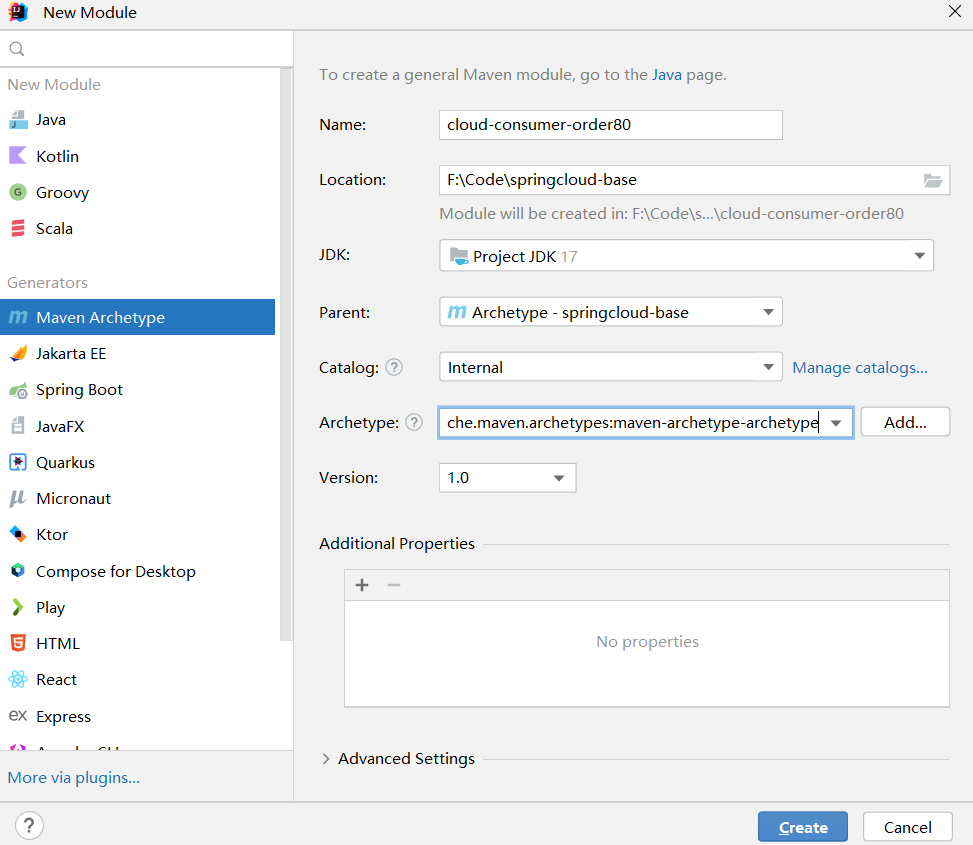Select Compose for Desktop entry

point(138,571)
